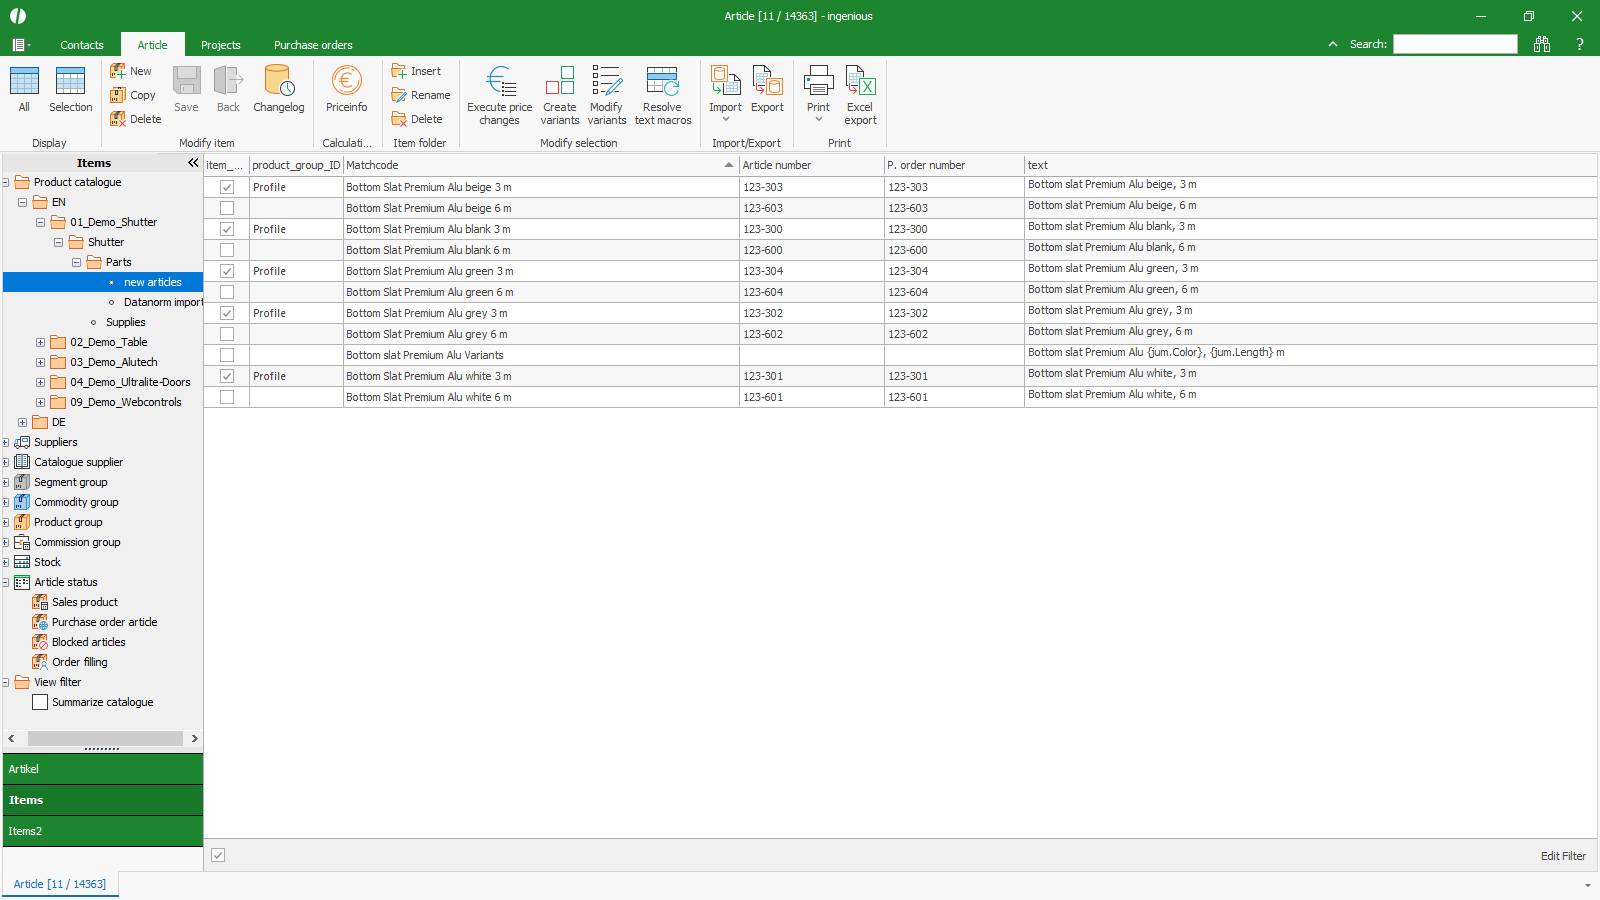Click the Edit Filter button

[x=1562, y=856]
